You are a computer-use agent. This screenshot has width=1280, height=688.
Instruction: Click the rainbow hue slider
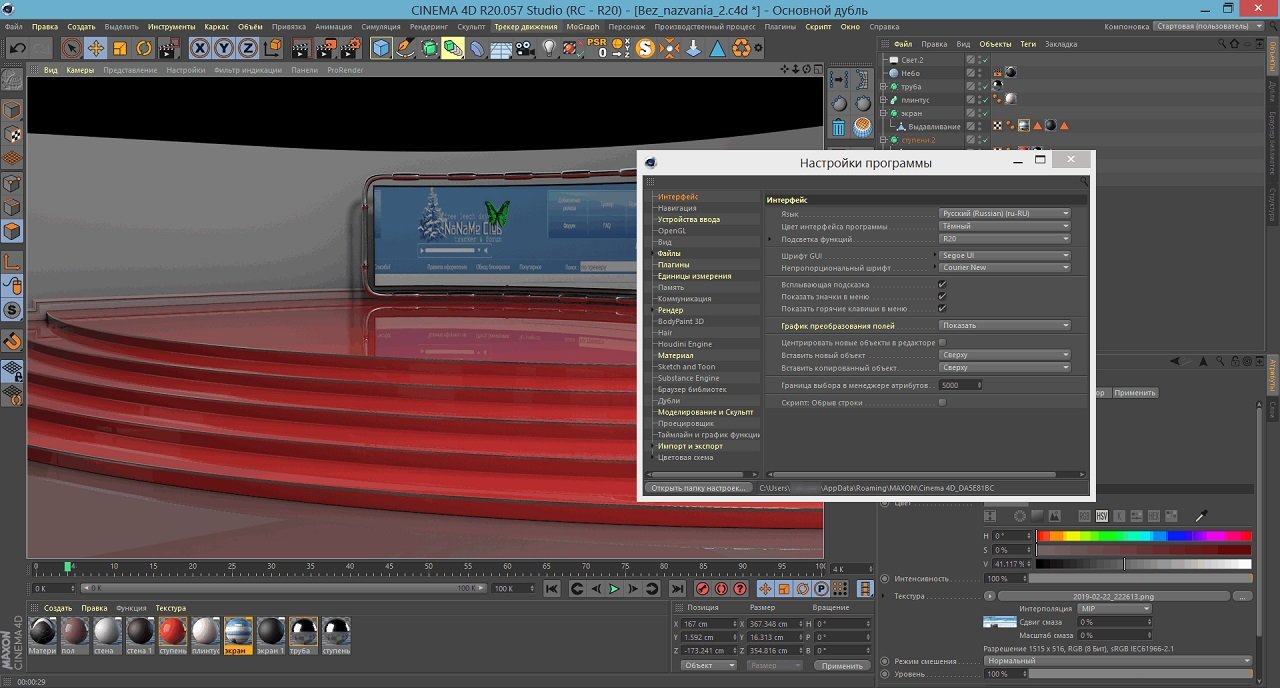(1143, 536)
